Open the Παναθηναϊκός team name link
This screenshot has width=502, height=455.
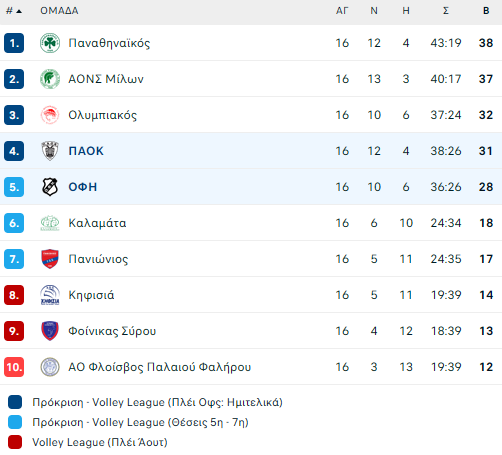(x=109, y=43)
